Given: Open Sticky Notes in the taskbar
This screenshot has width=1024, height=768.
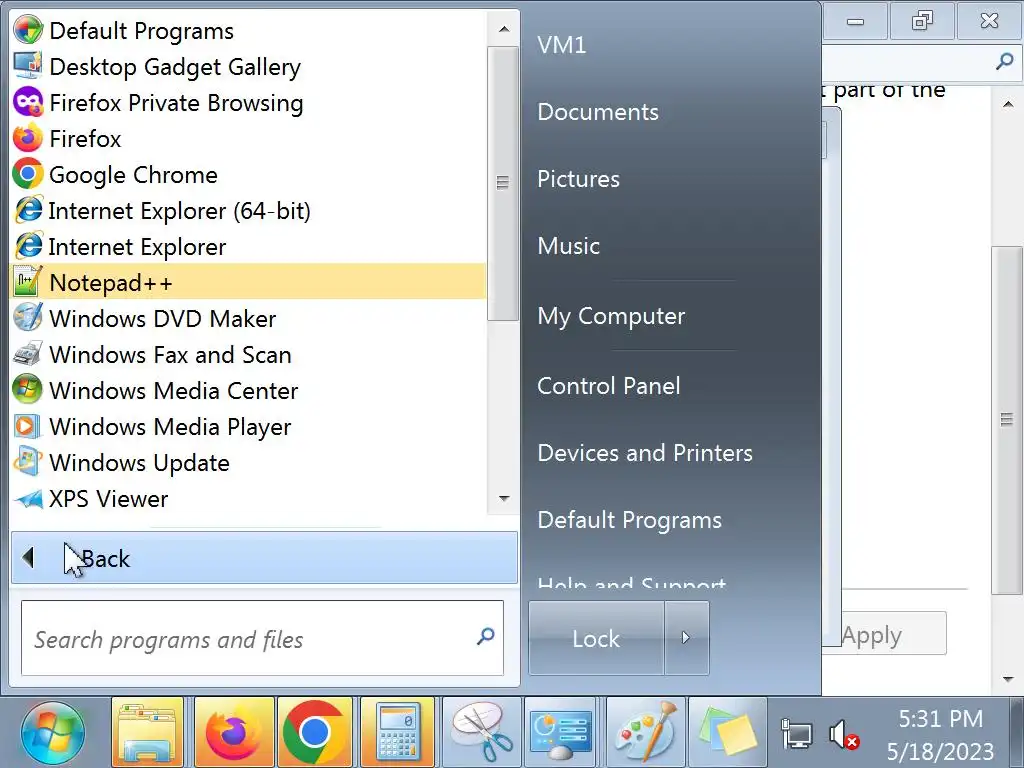Looking at the screenshot, I should 728,733.
